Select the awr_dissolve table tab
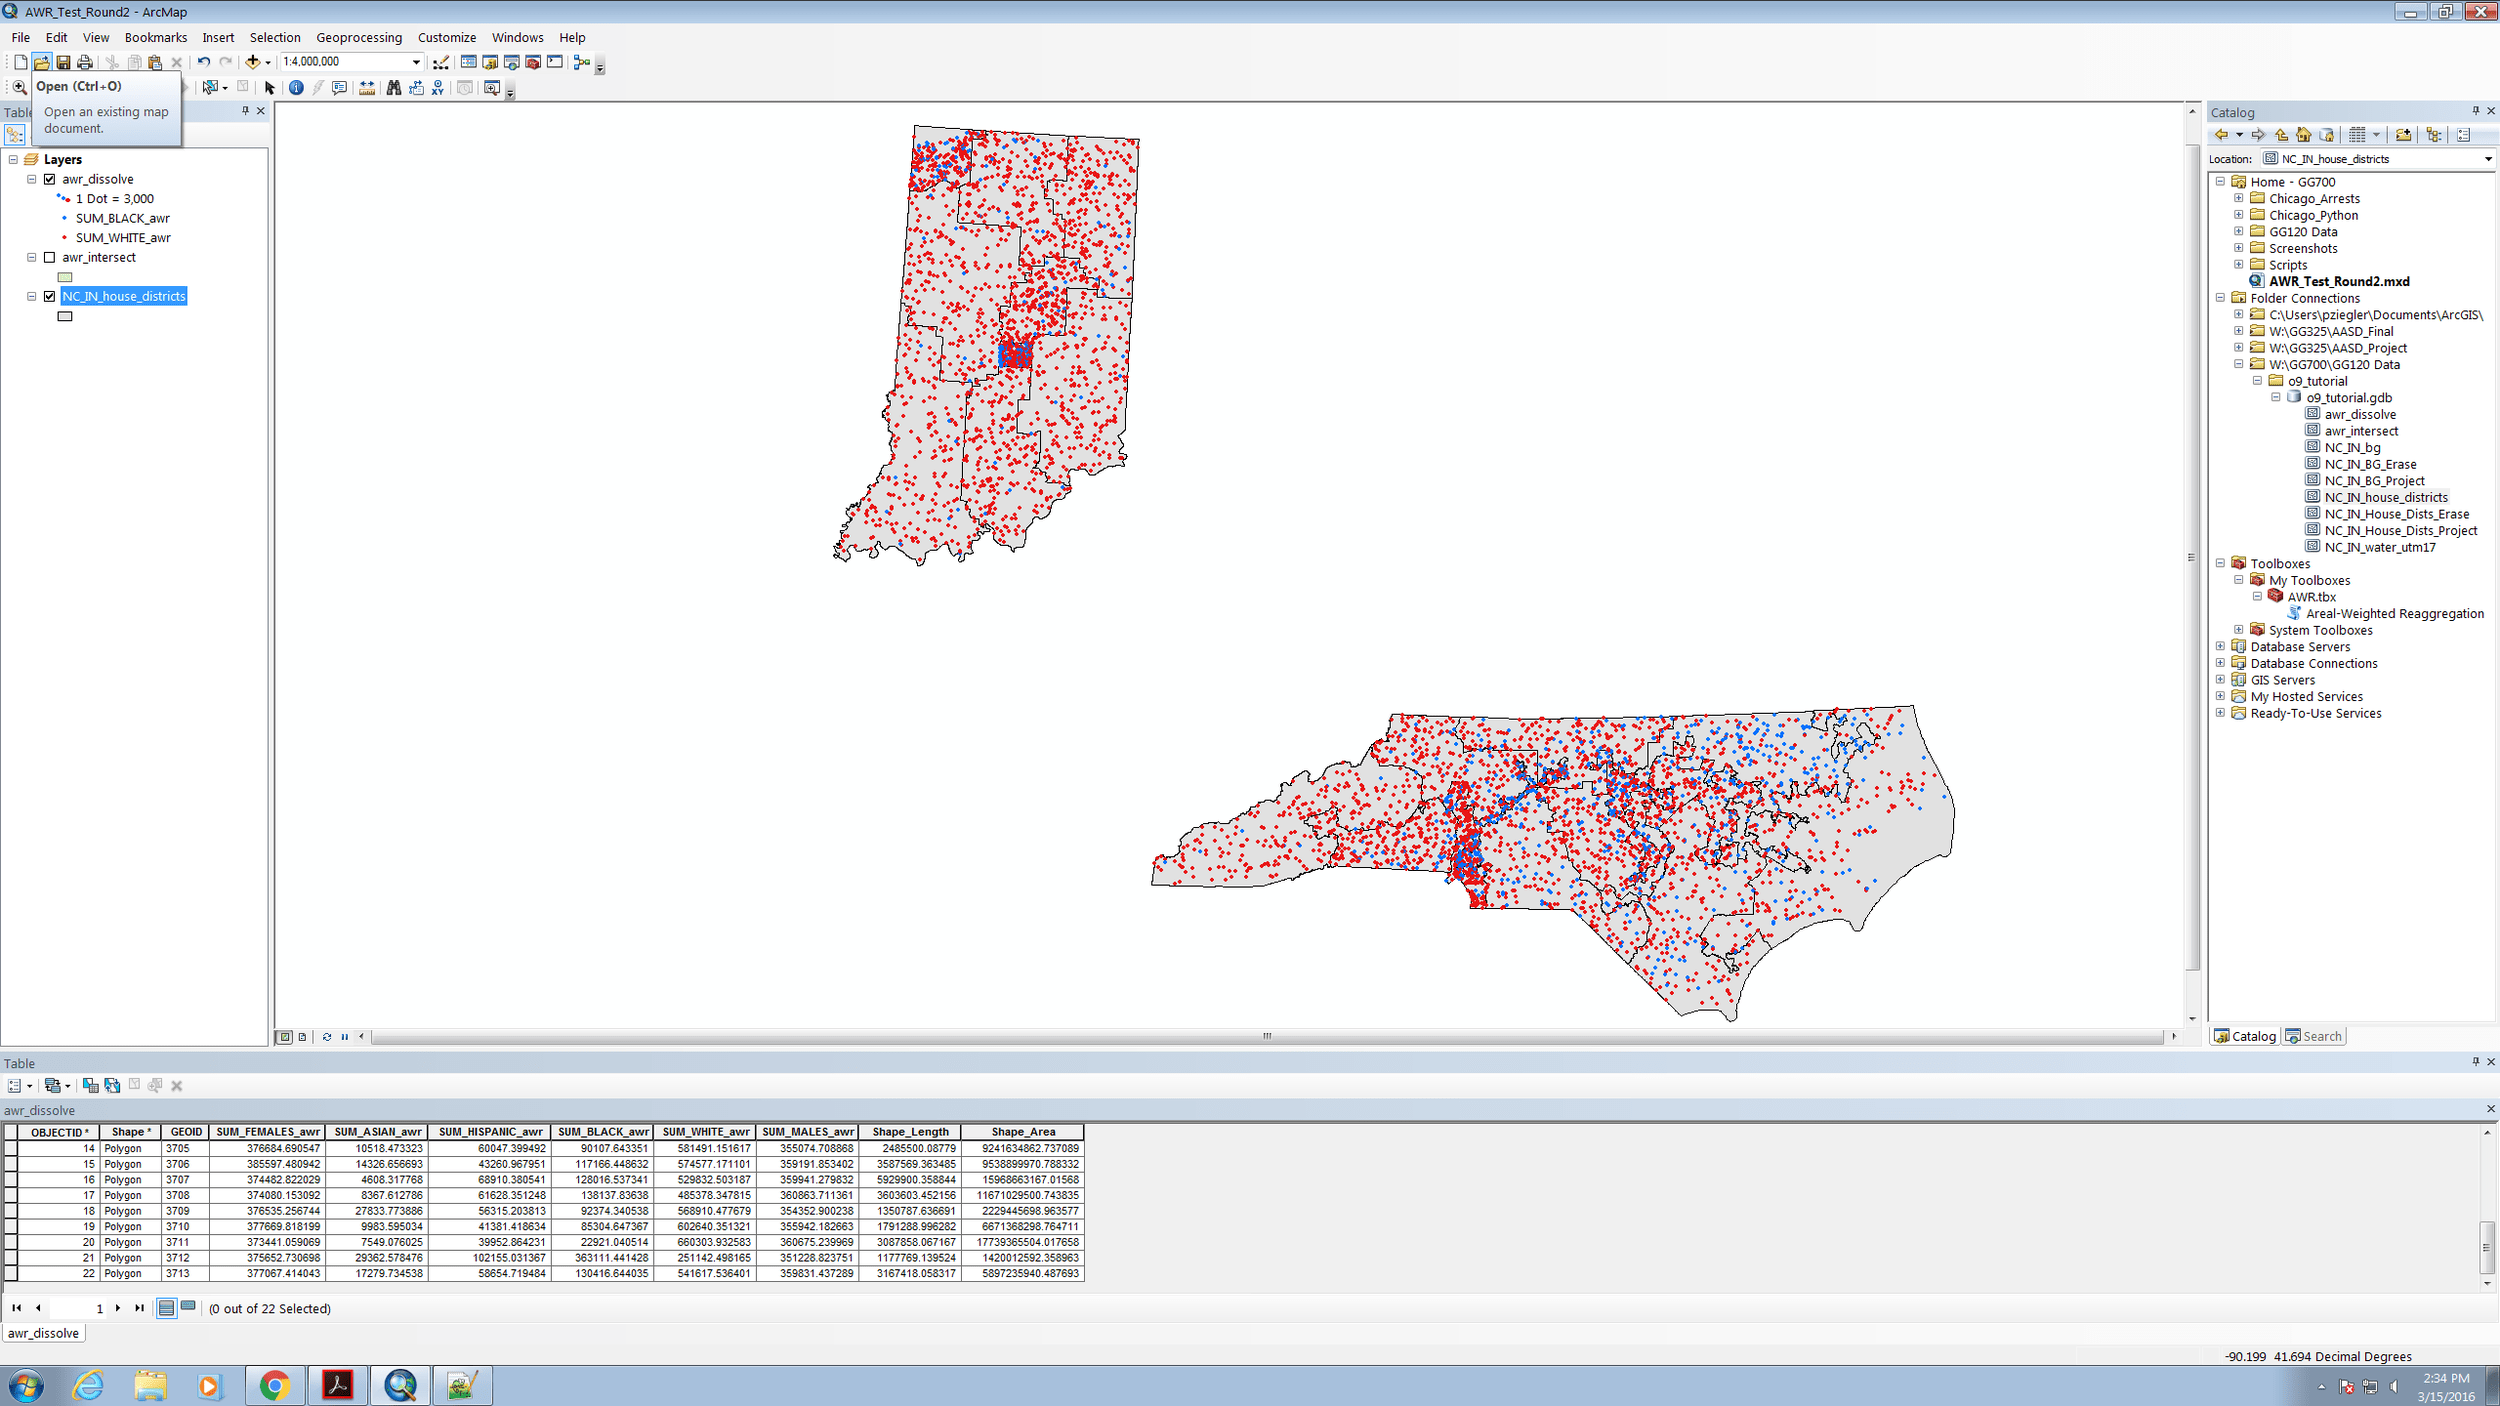The image size is (2500, 1406). point(43,1333)
